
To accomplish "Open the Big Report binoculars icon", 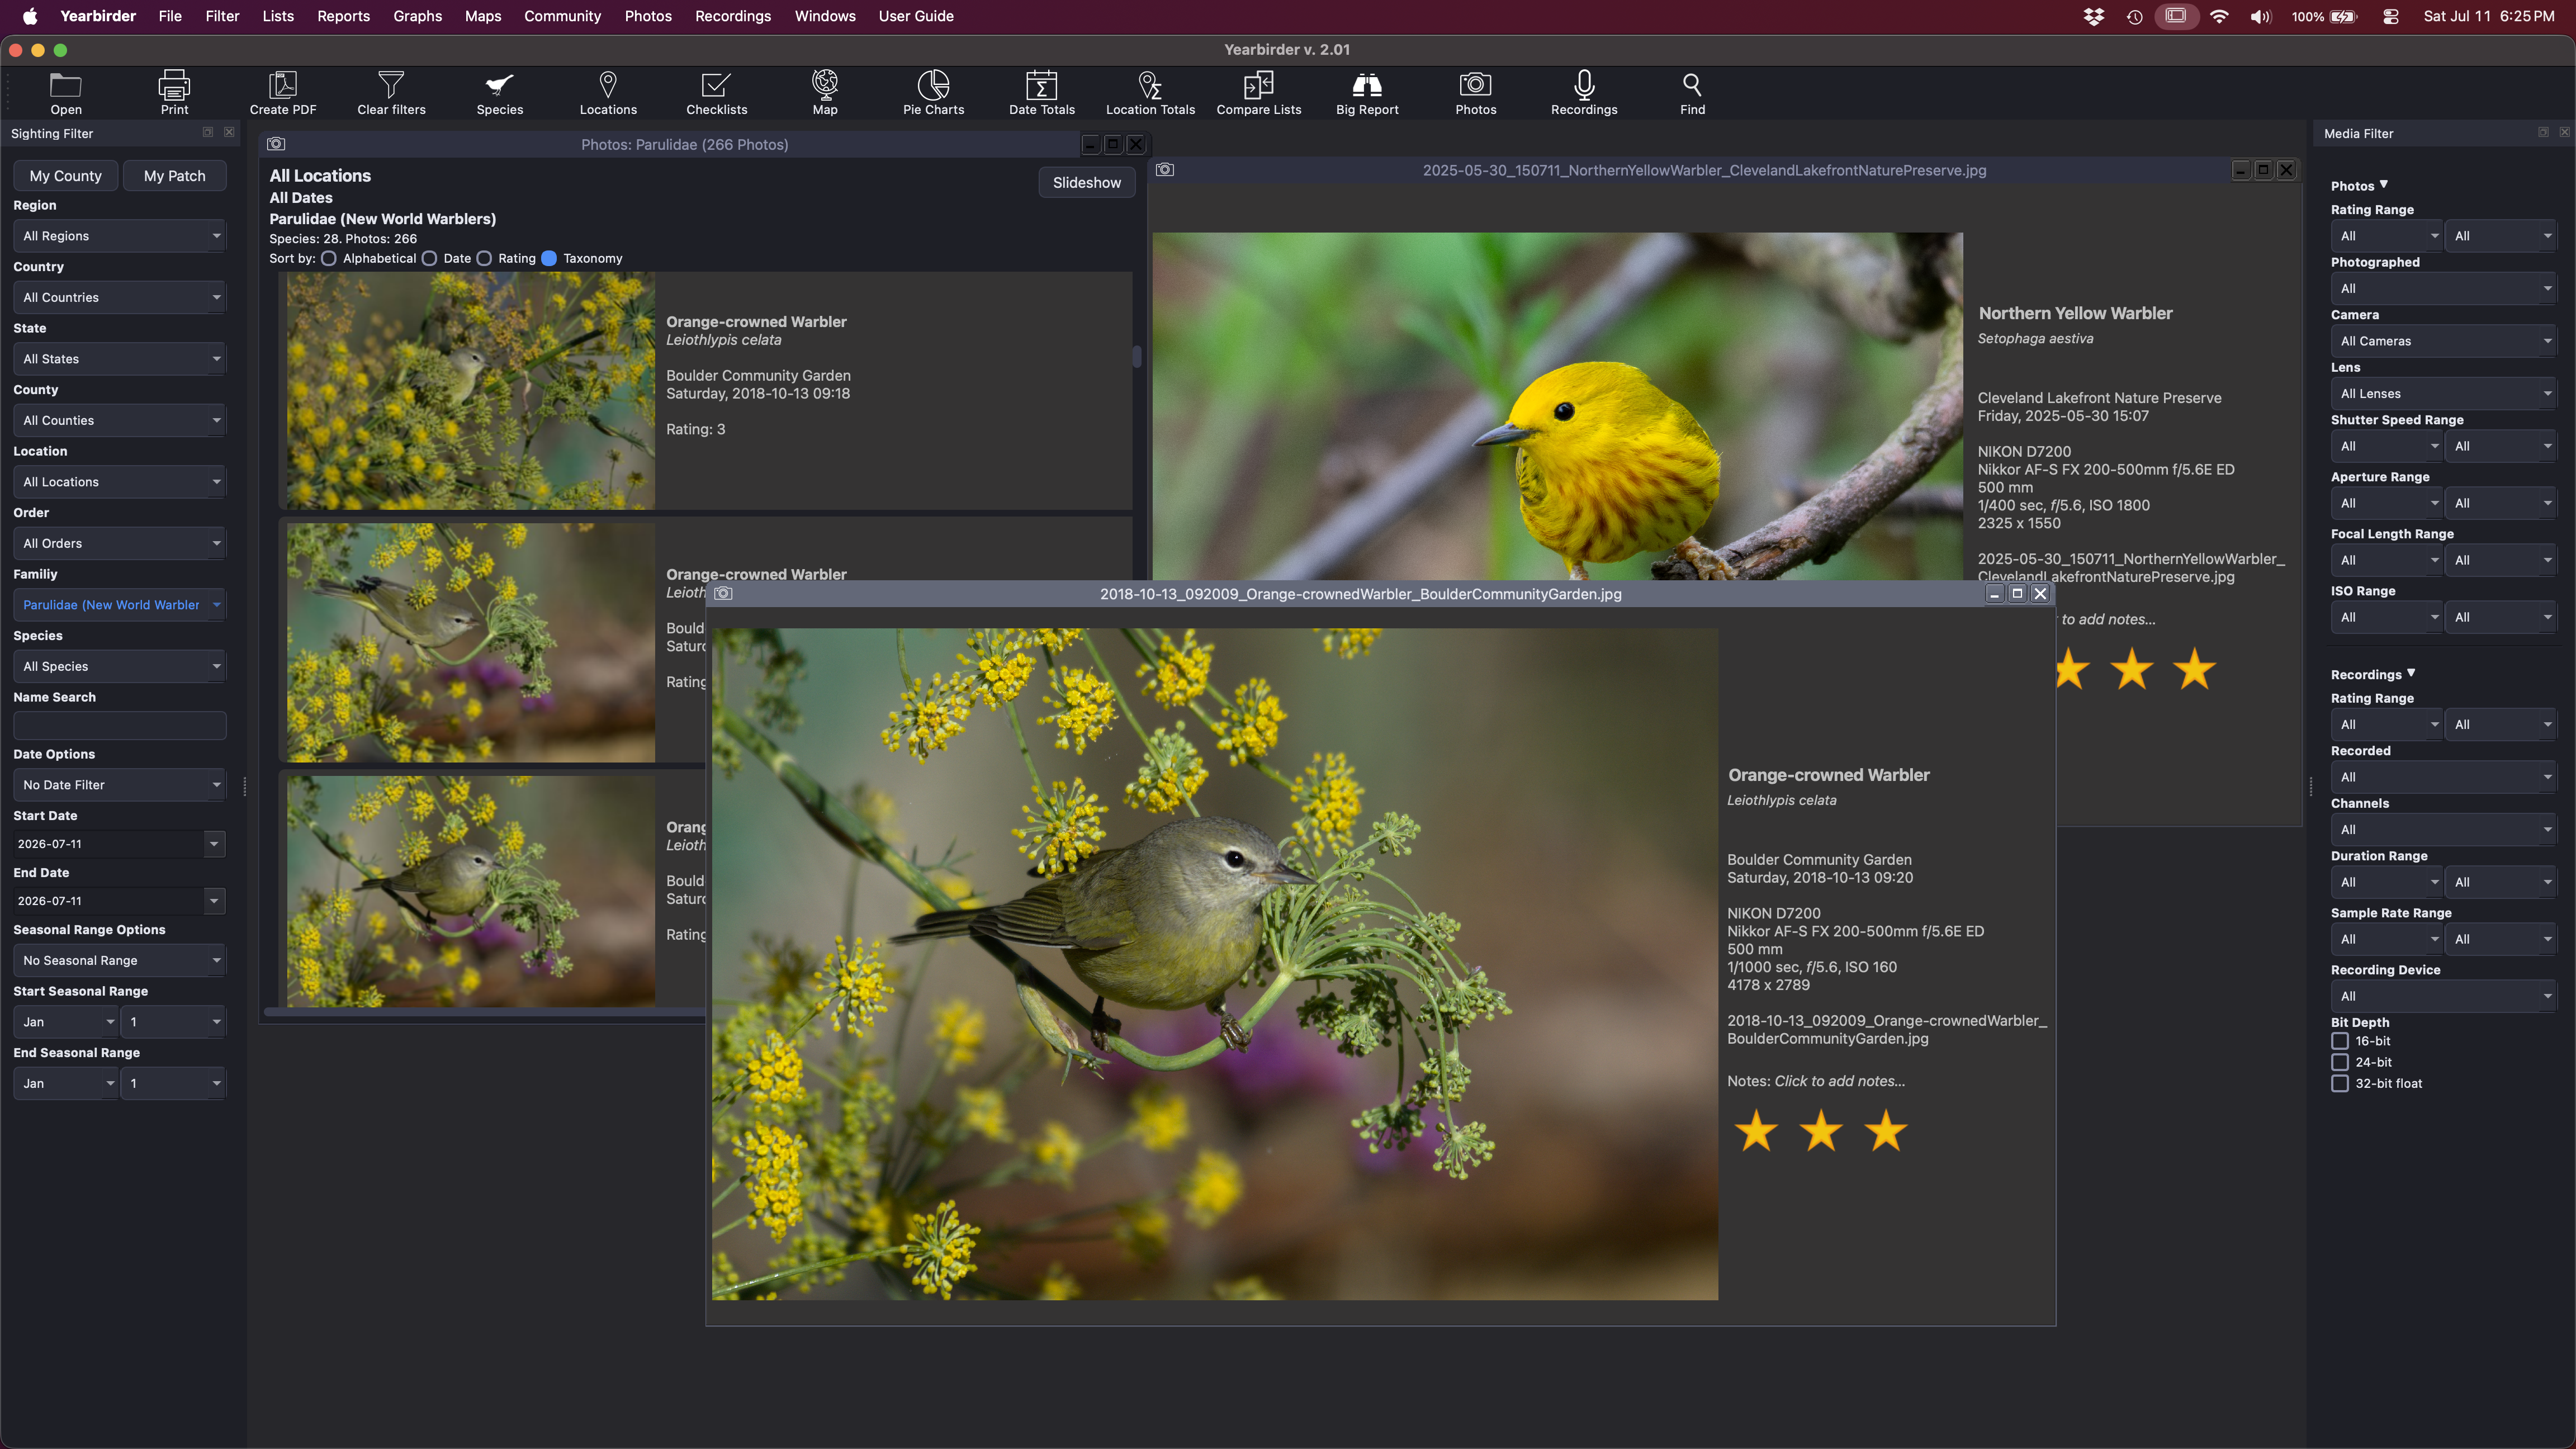I will coord(1367,85).
